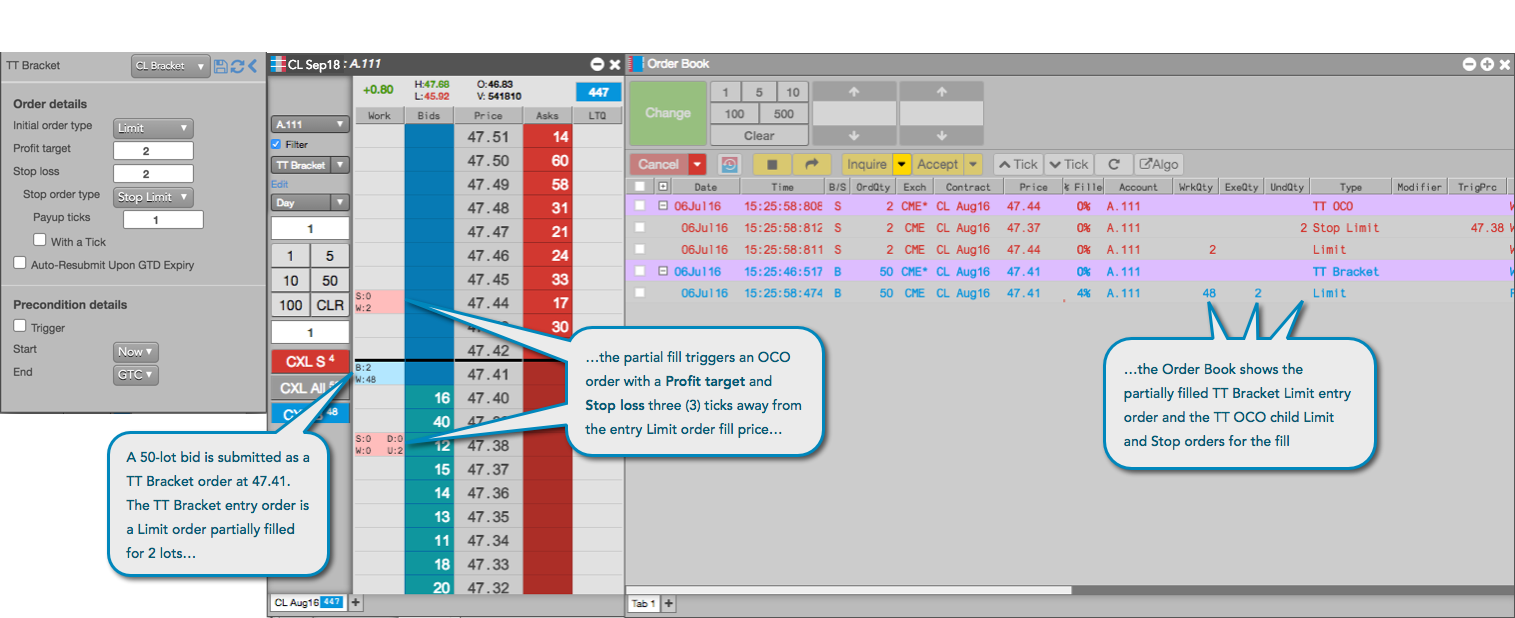
Task: Select the 15:25:58:474 Limit order row checkbox
Action: [x=640, y=293]
